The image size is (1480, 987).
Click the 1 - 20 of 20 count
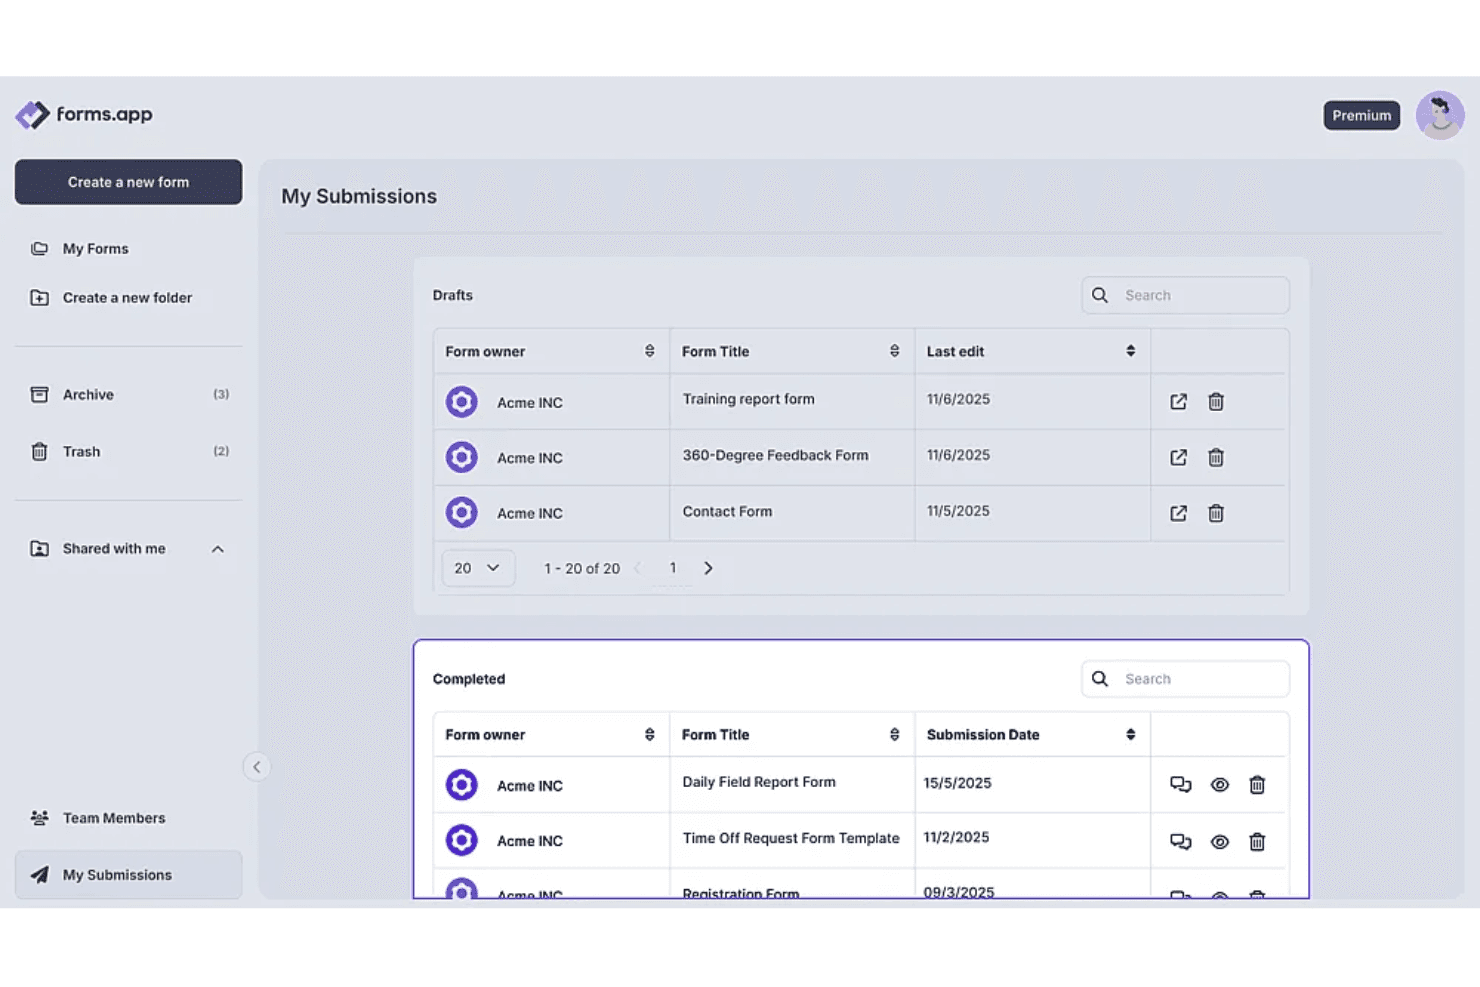click(x=582, y=569)
